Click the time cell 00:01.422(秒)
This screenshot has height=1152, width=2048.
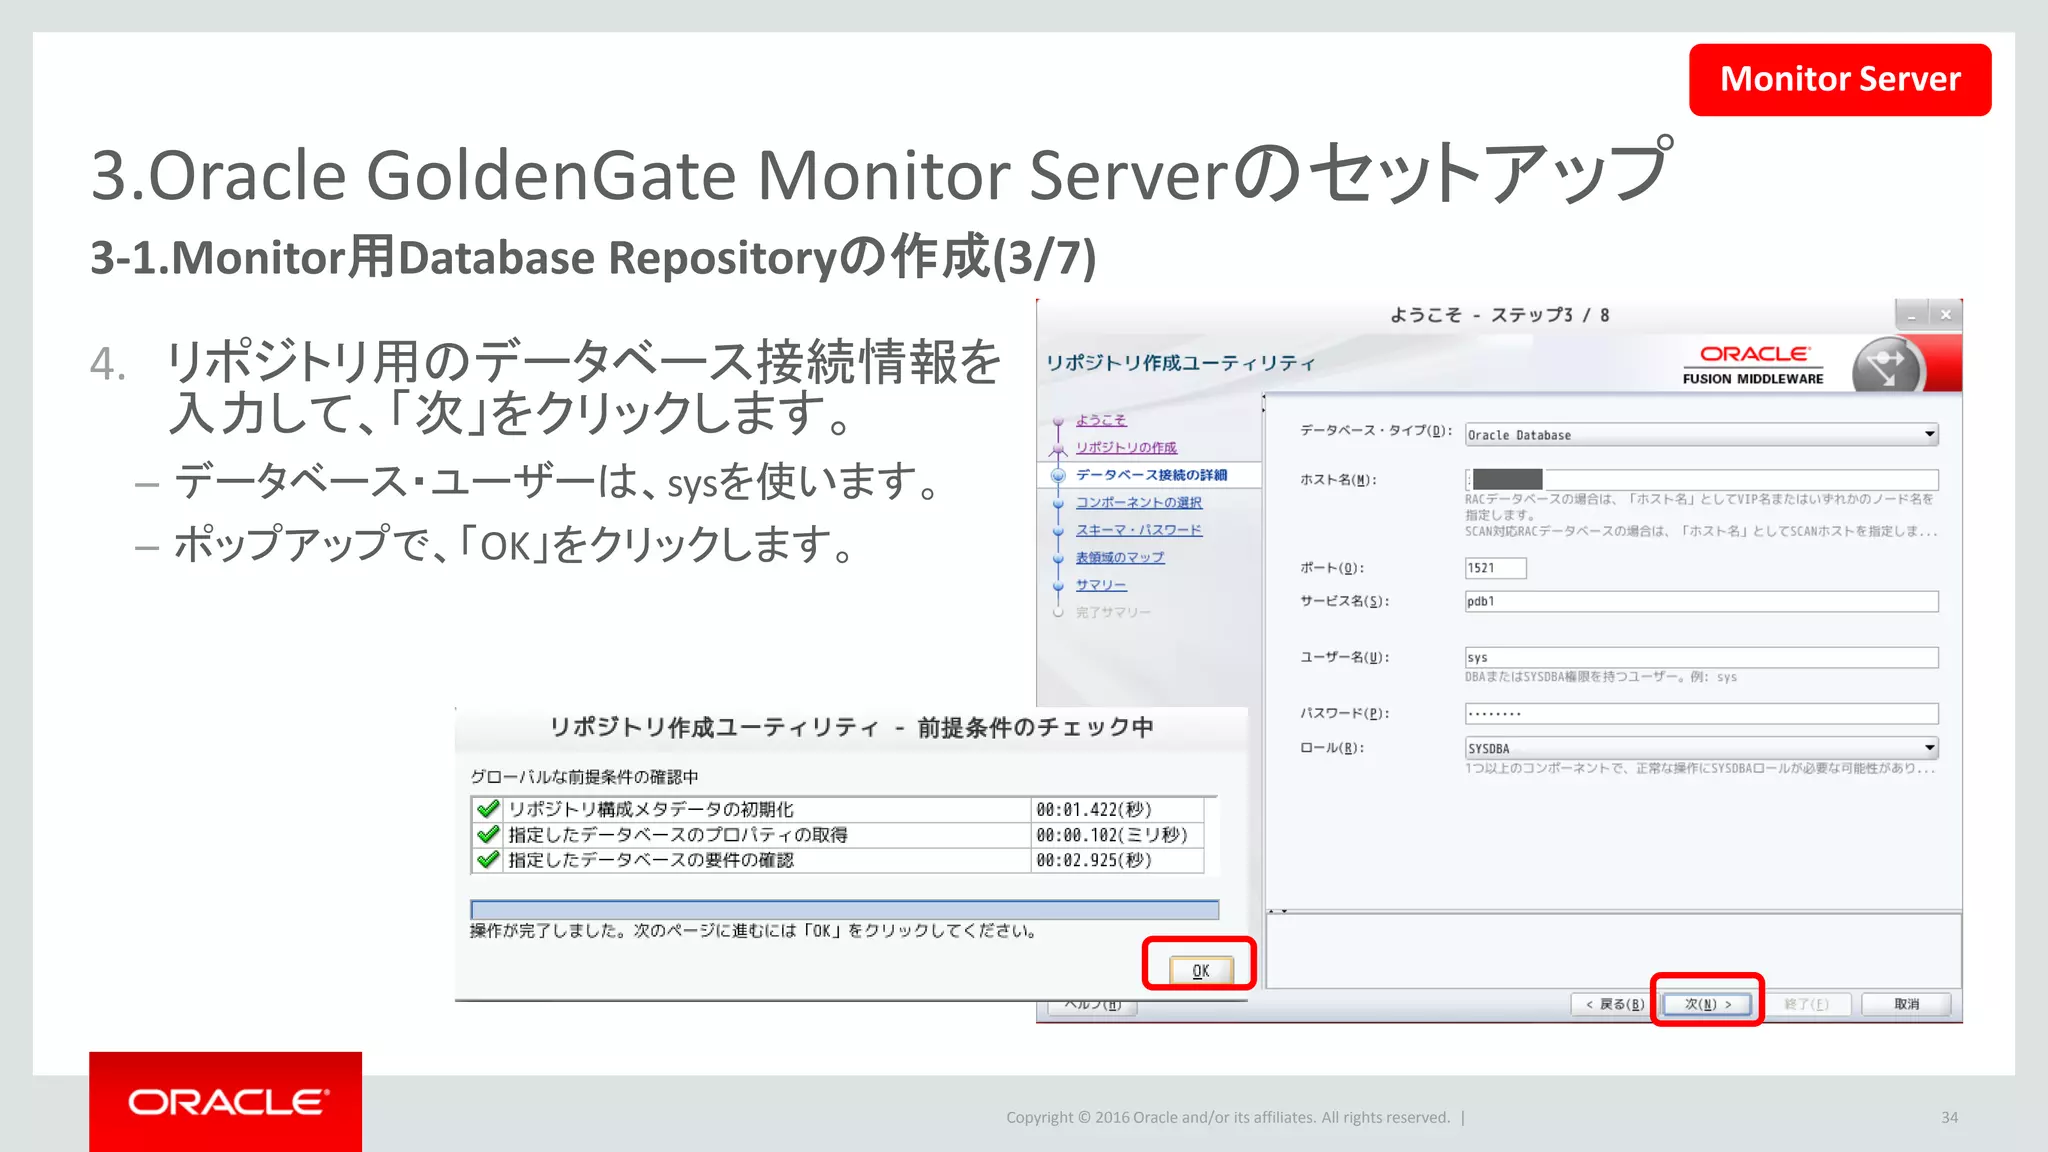pyautogui.click(x=1117, y=809)
